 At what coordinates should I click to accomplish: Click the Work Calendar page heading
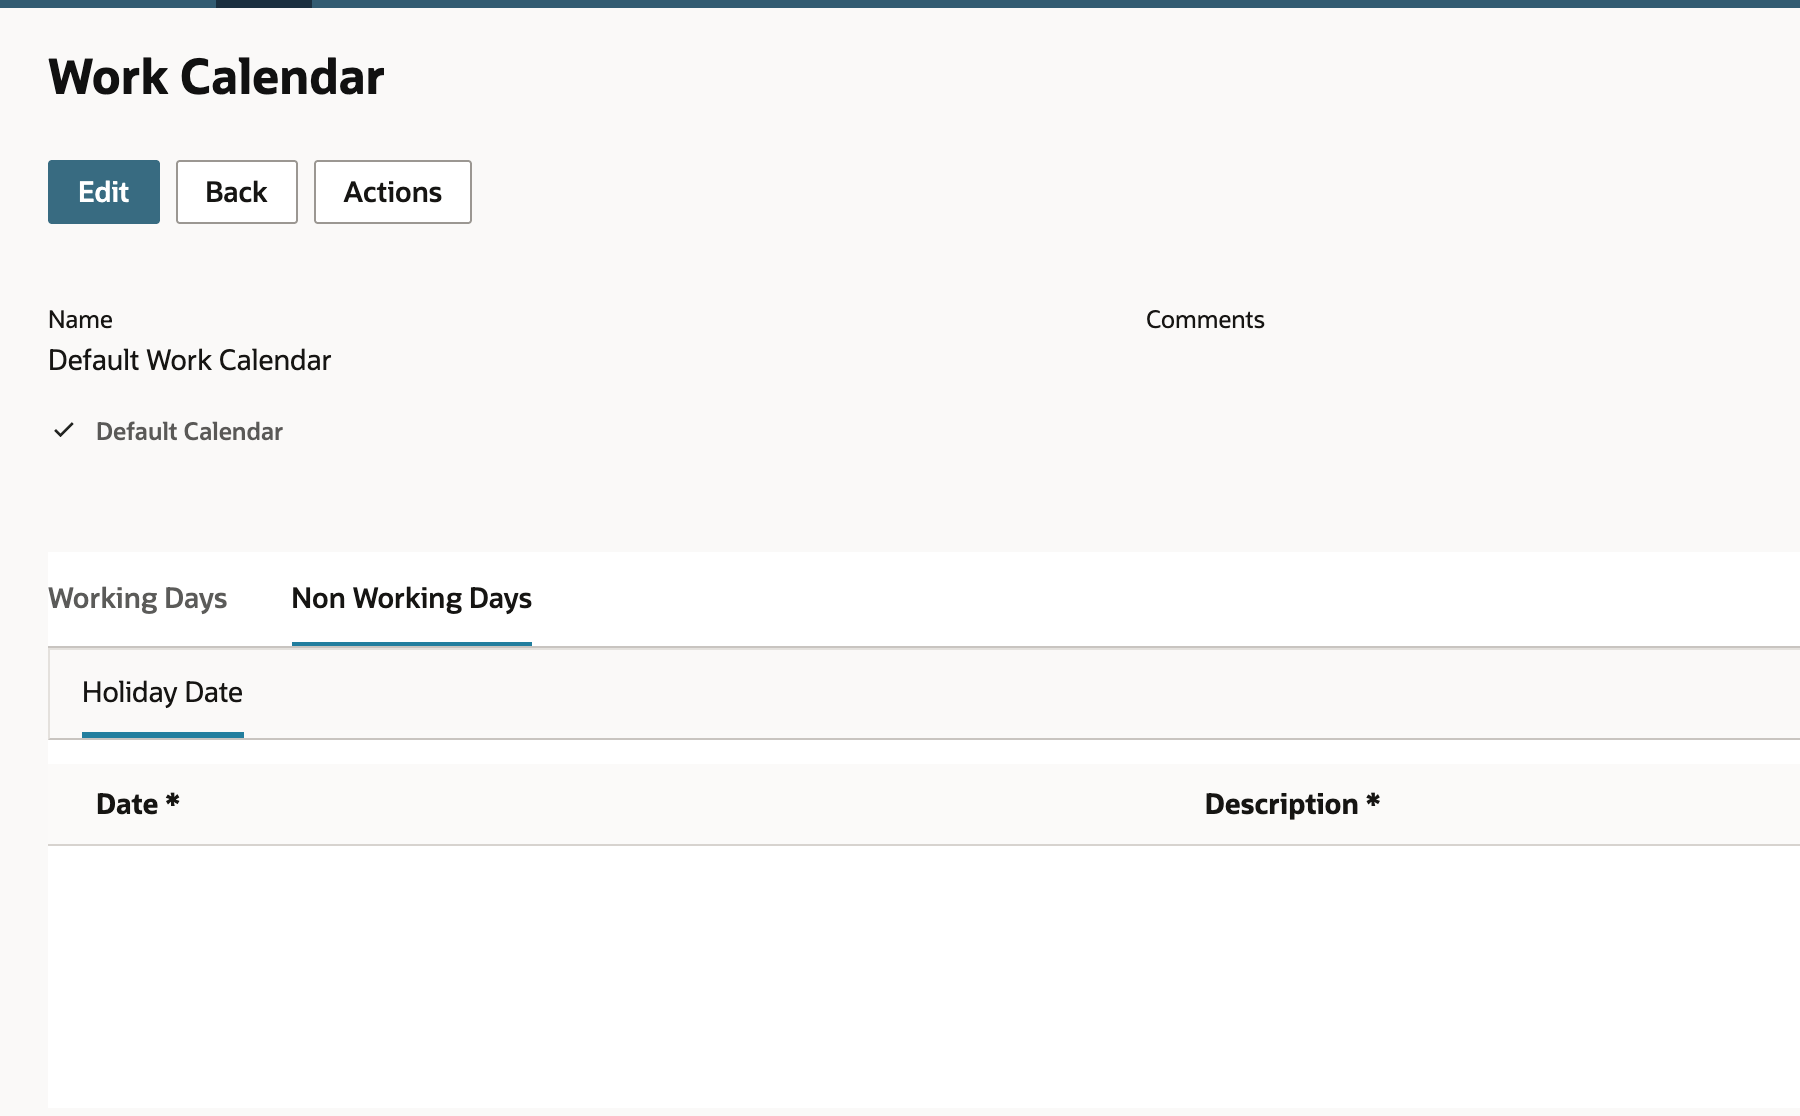pyautogui.click(x=216, y=77)
